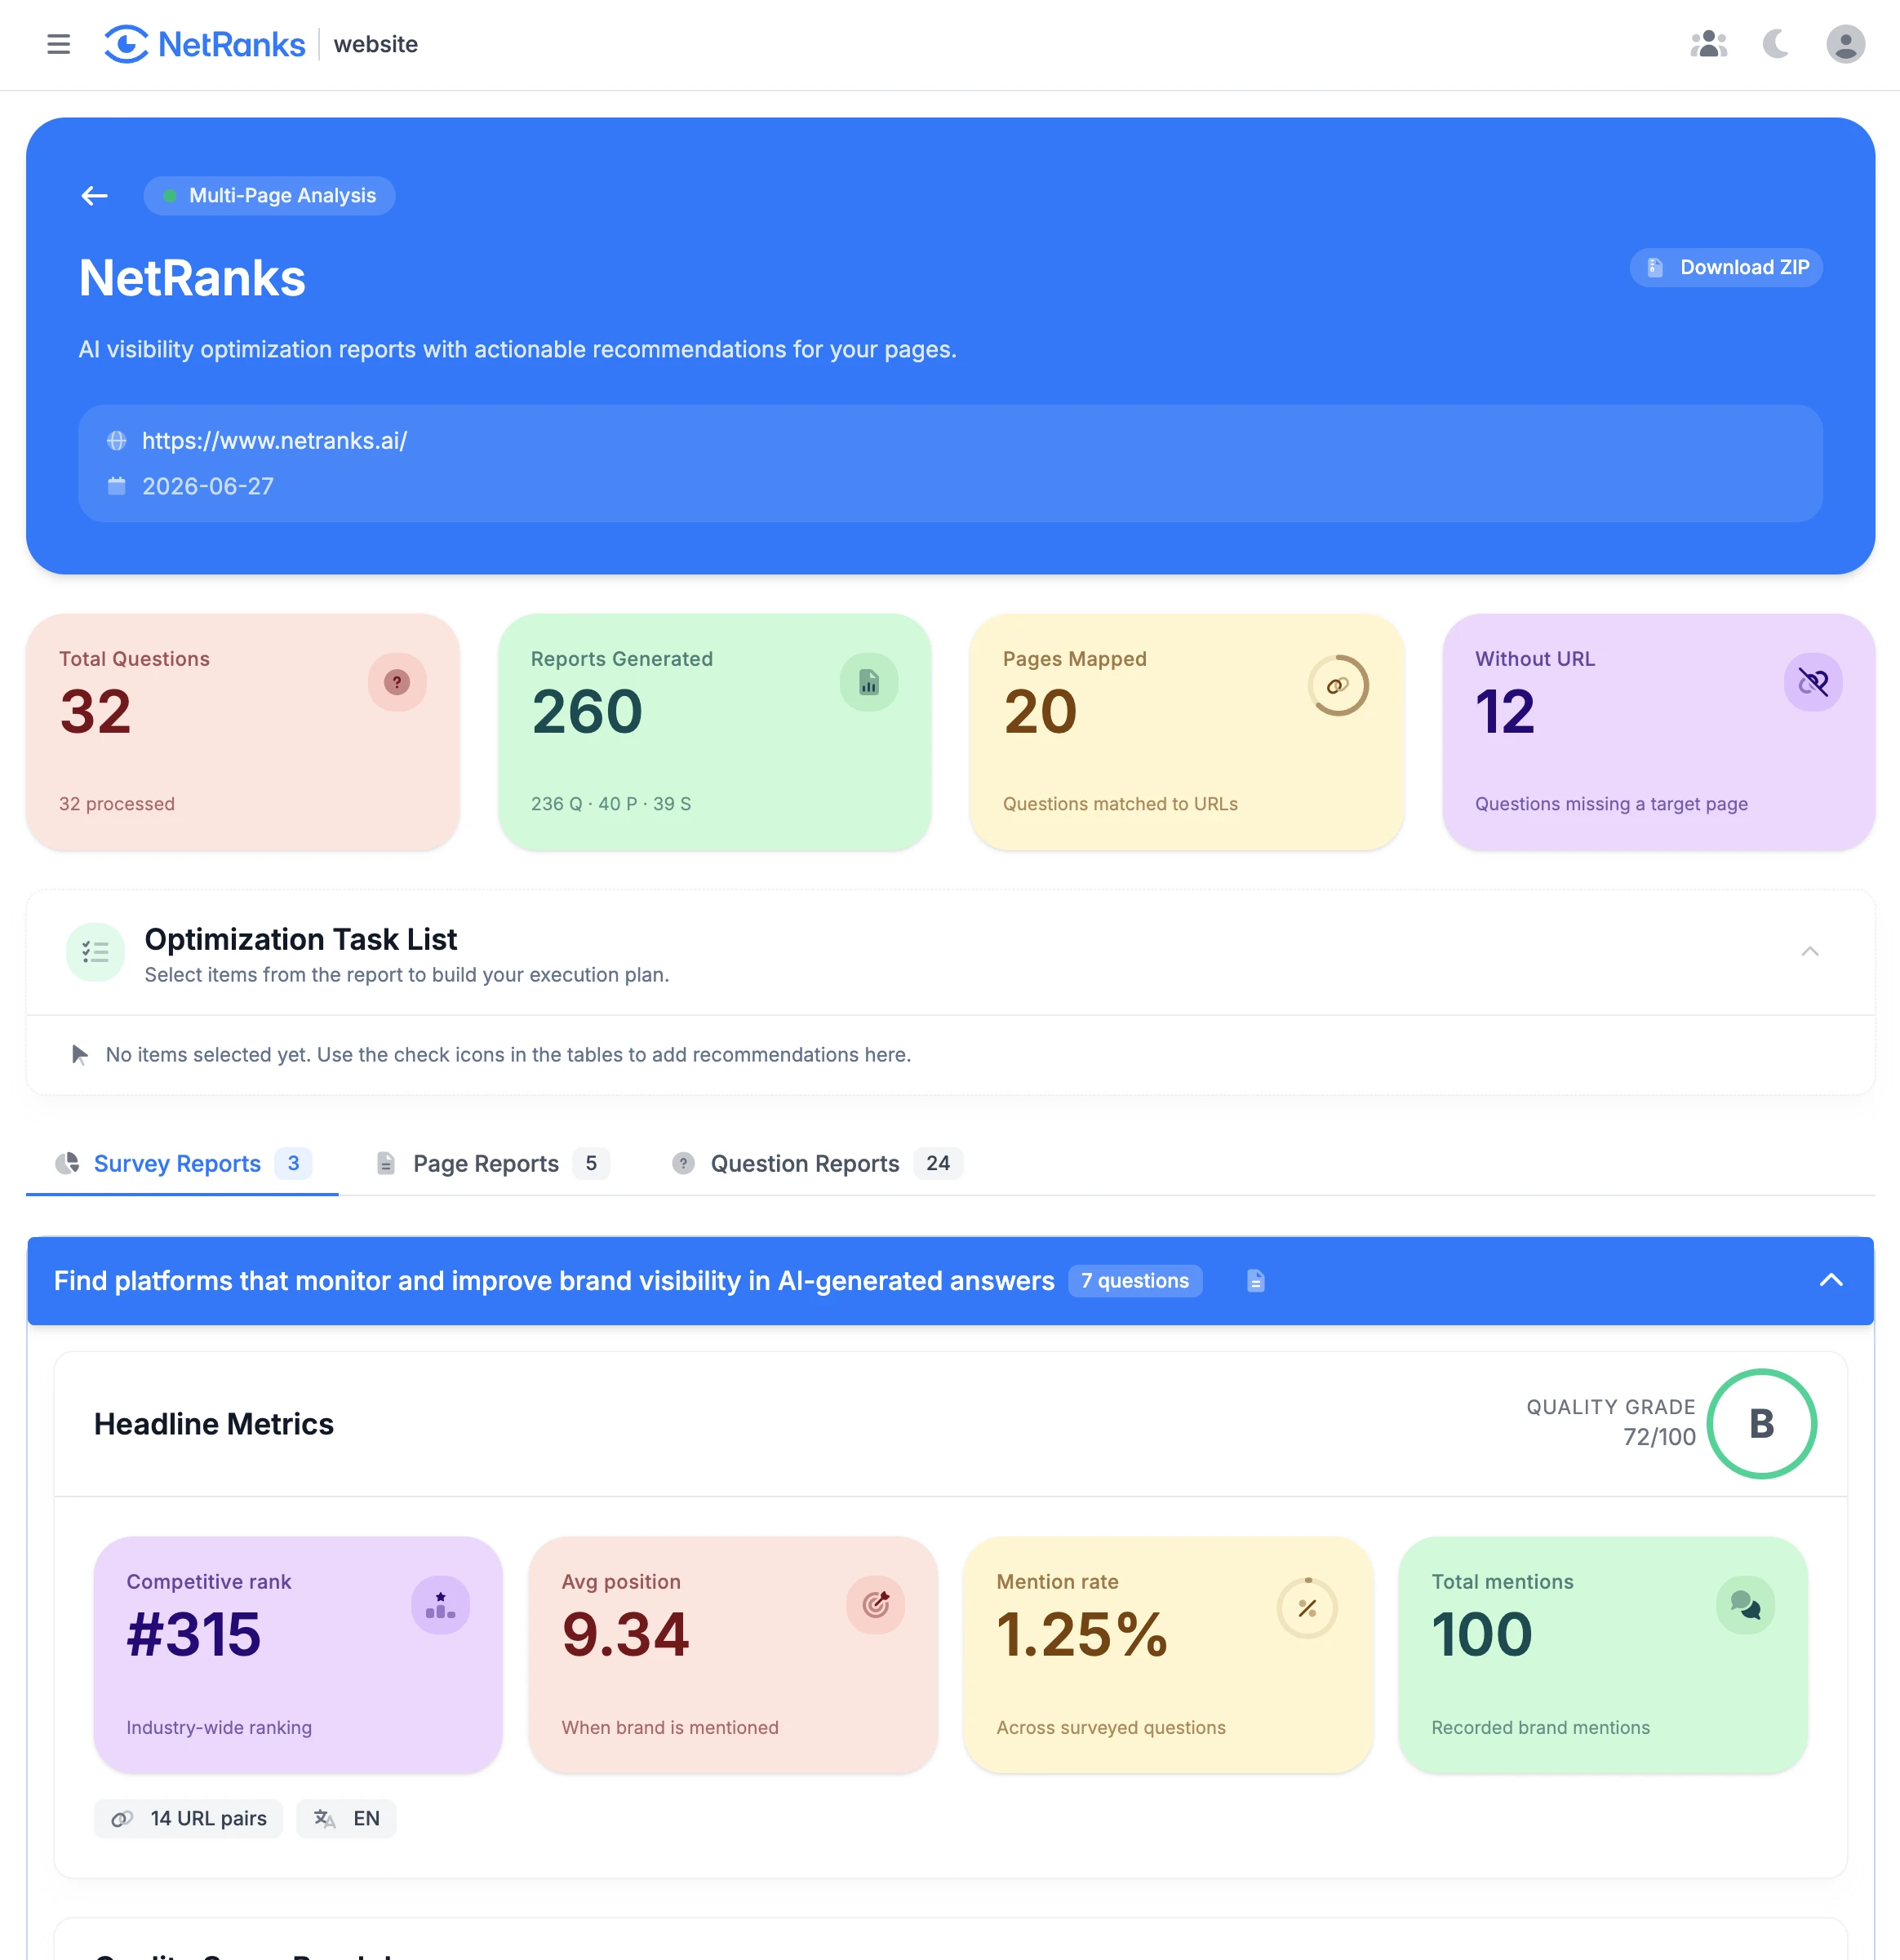Image resolution: width=1900 pixels, height=1960 pixels.
Task: Open the survey report document icon
Action: click(1256, 1281)
